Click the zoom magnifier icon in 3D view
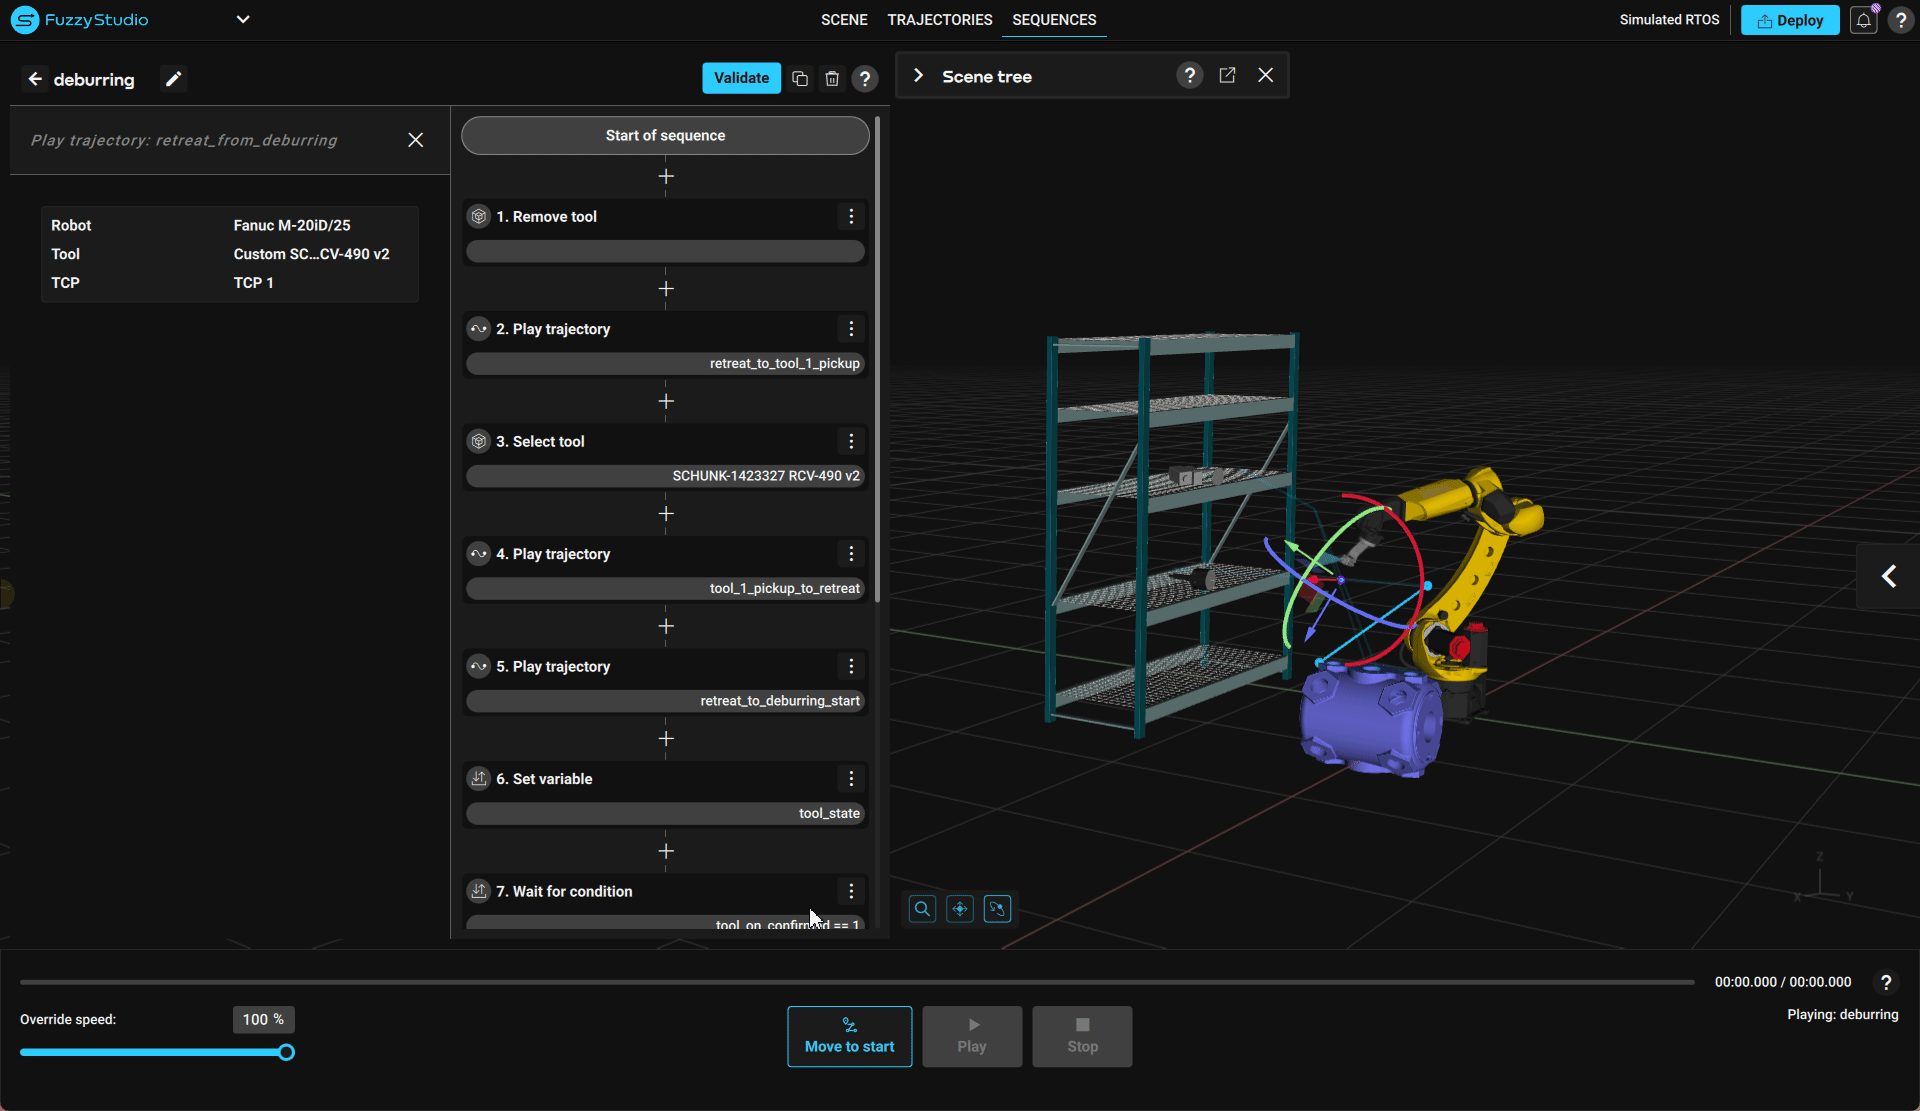Screen dimensions: 1920x1111 (x=922, y=909)
